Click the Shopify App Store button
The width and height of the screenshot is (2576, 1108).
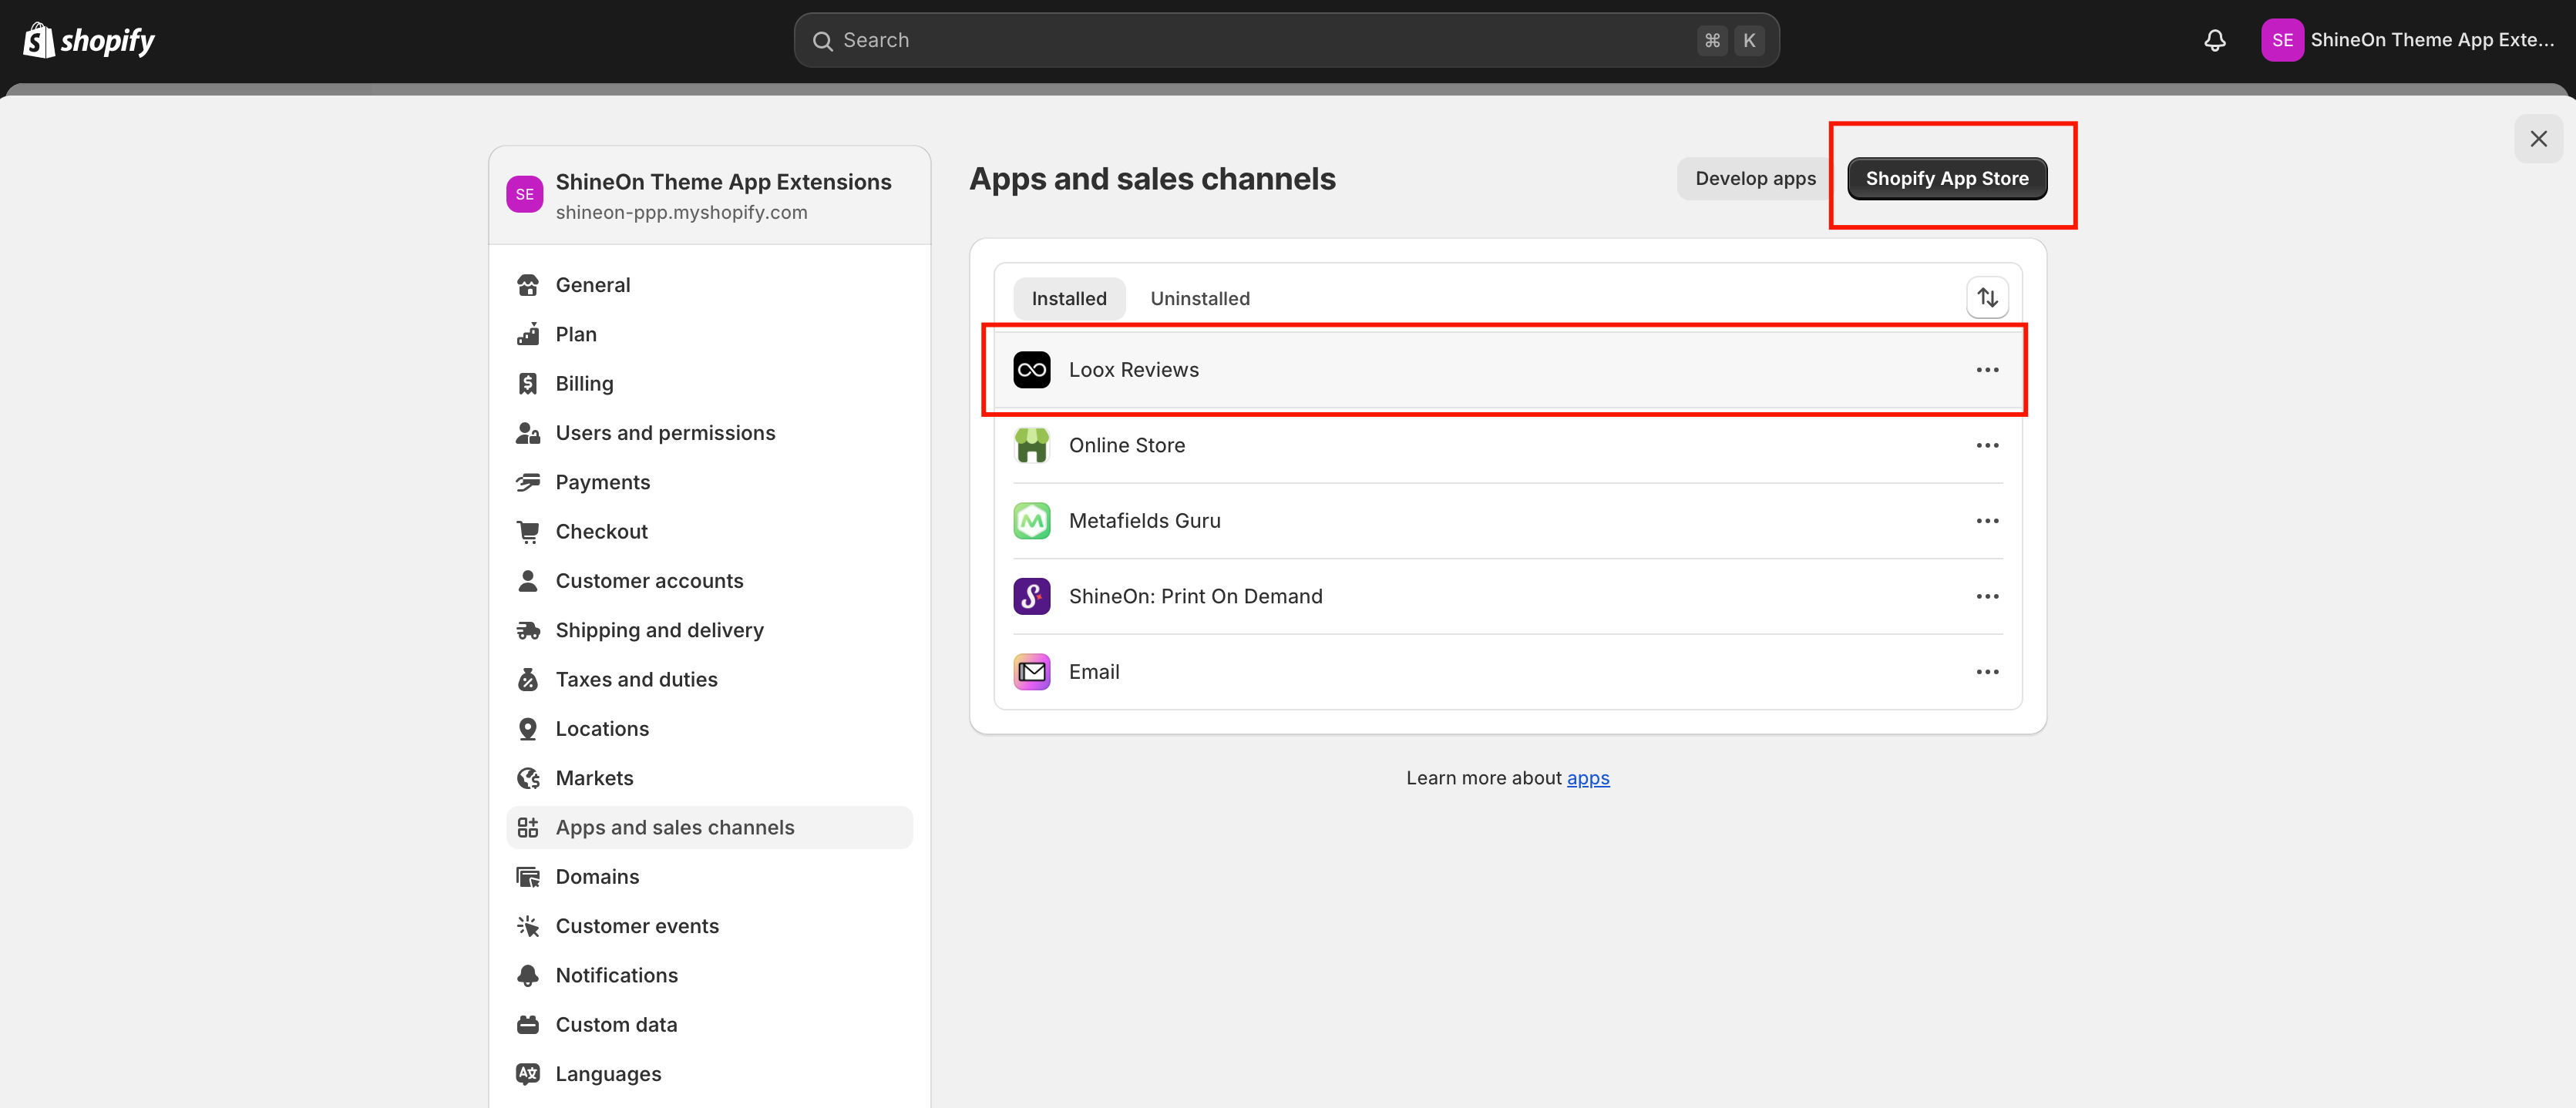1946,179
